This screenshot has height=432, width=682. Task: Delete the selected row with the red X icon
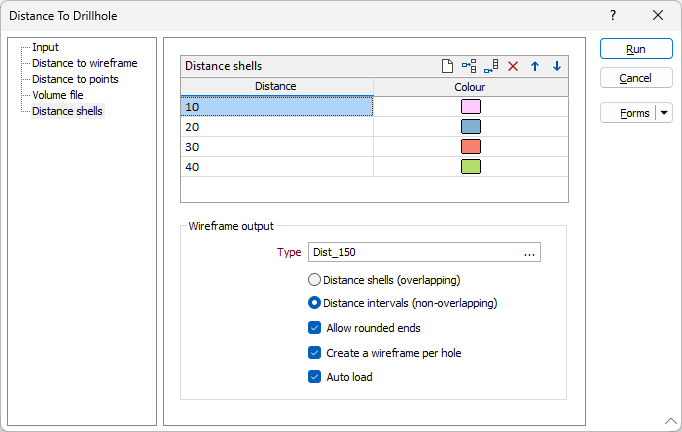(513, 66)
